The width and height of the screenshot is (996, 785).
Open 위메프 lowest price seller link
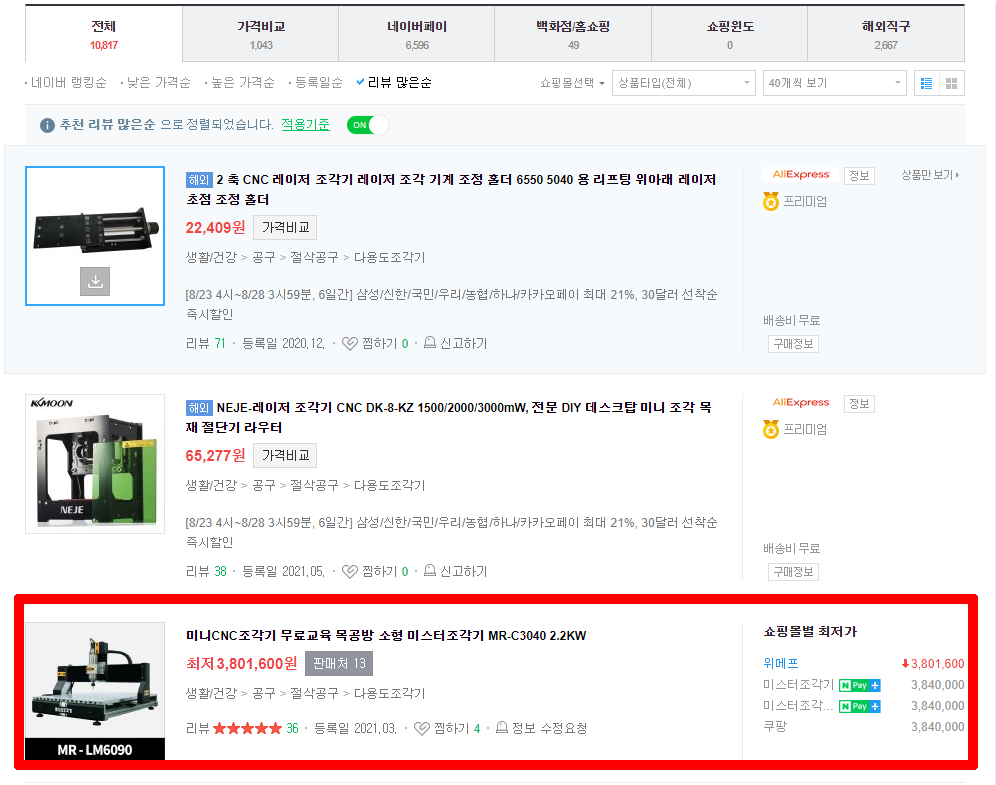[x=781, y=664]
